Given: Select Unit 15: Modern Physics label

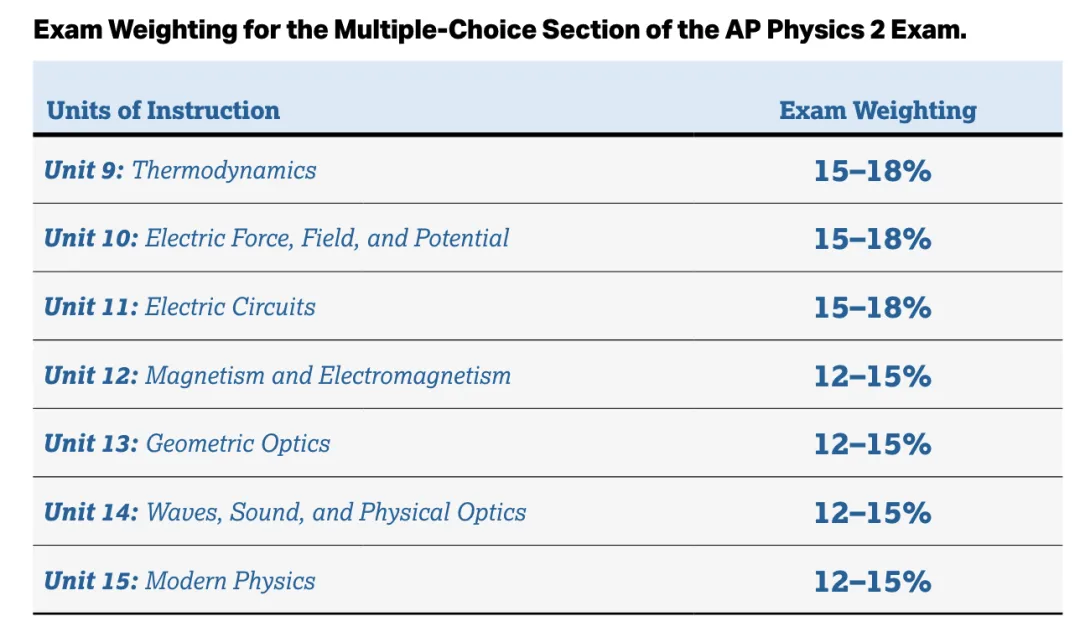Looking at the screenshot, I should (x=180, y=581).
